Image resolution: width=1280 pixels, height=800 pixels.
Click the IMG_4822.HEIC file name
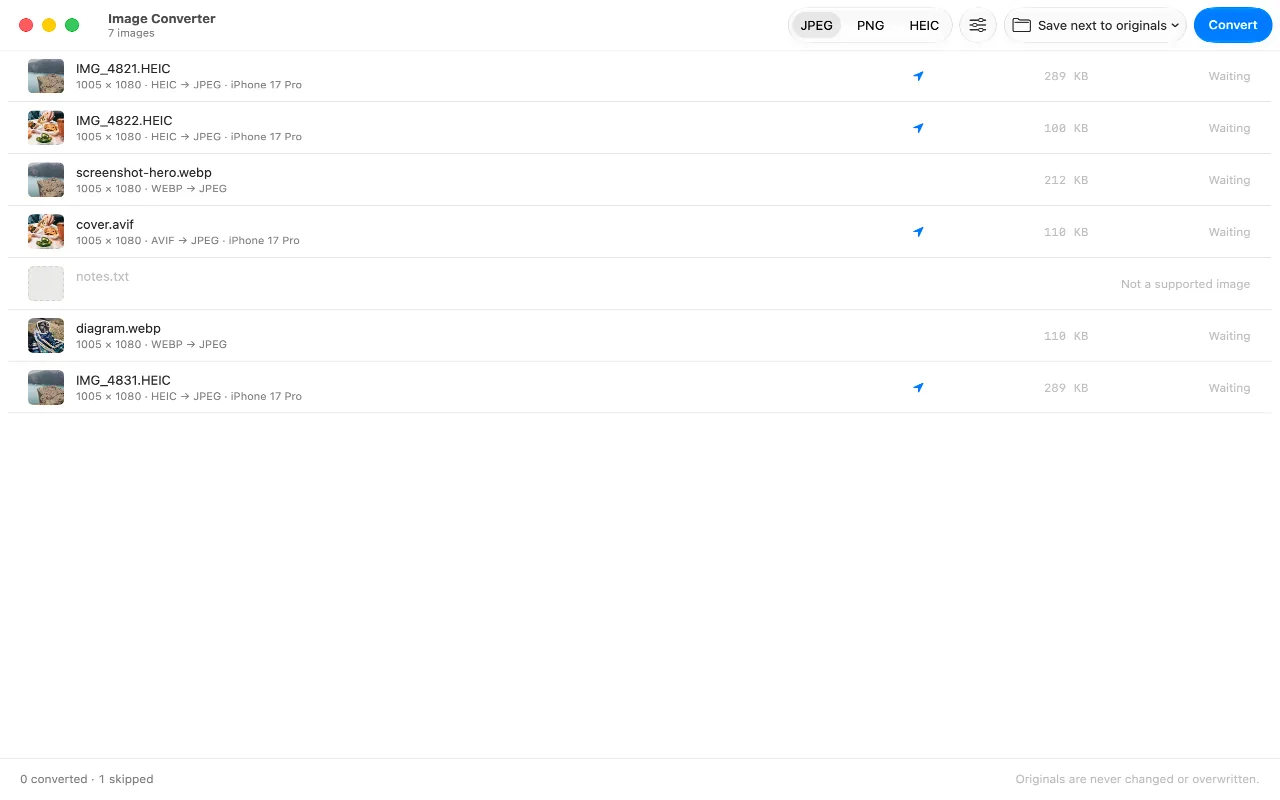(124, 121)
